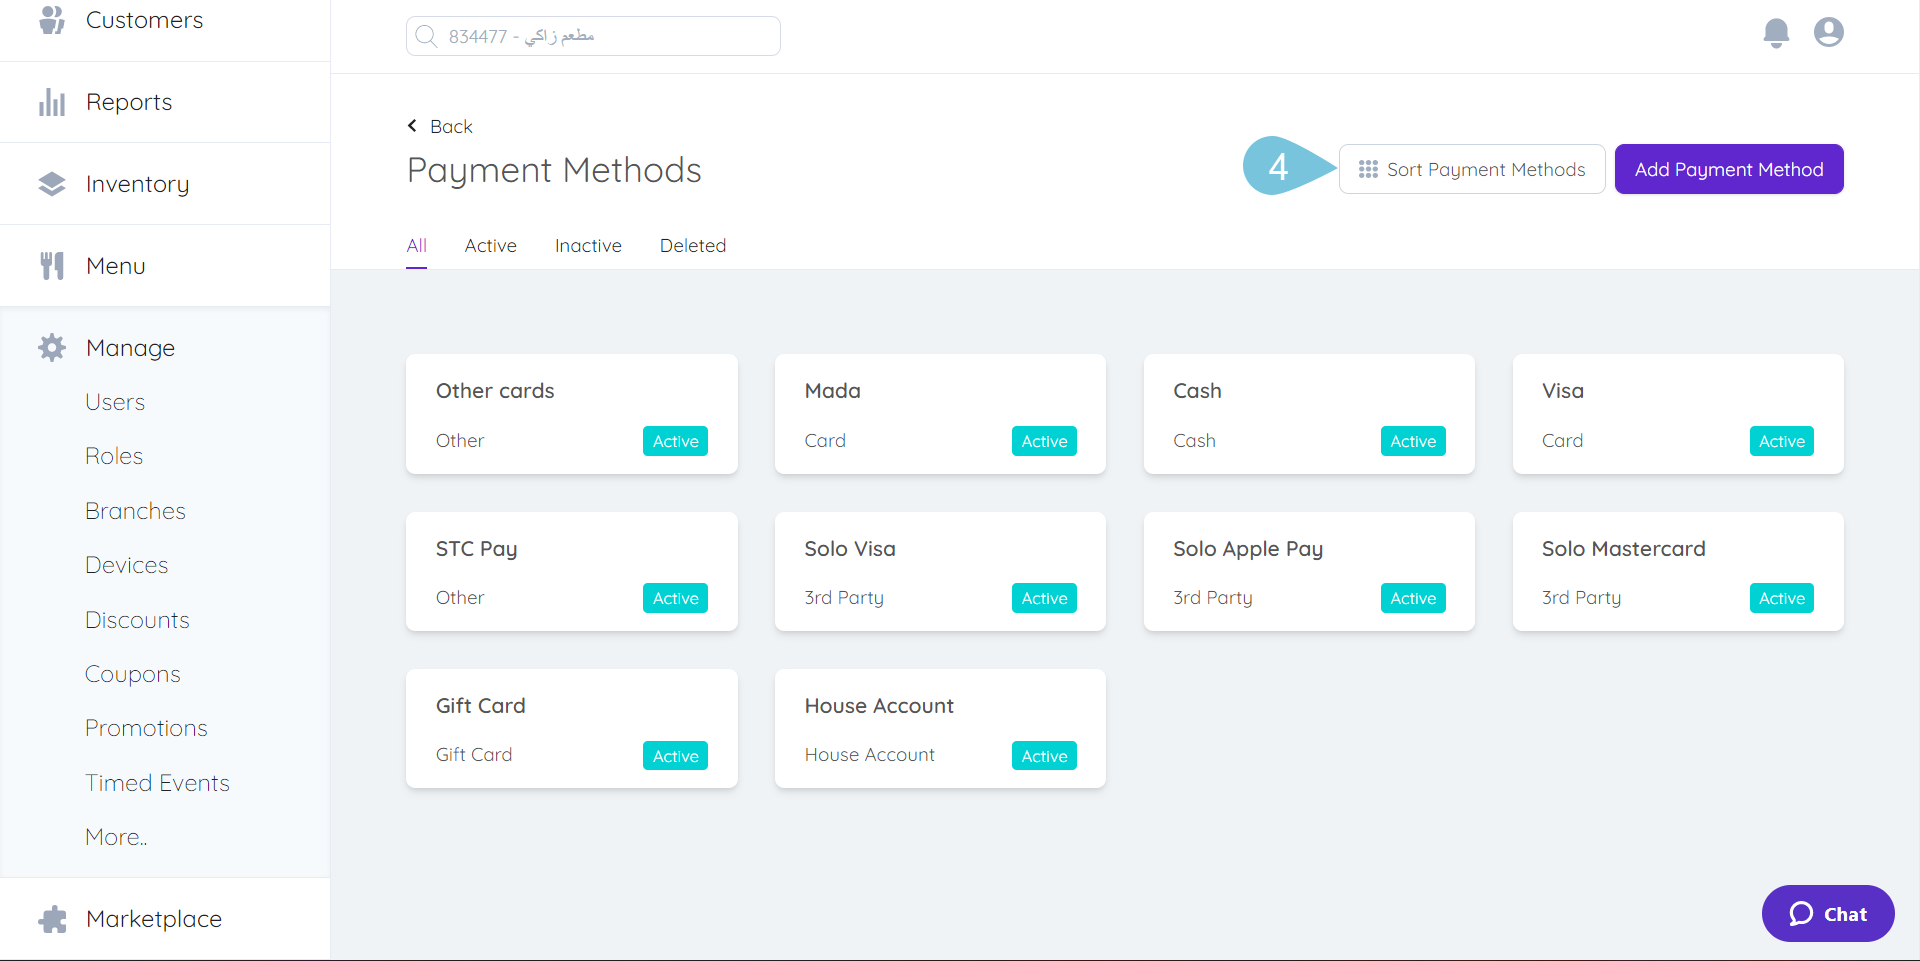Switch to the Inactive tab

click(588, 245)
